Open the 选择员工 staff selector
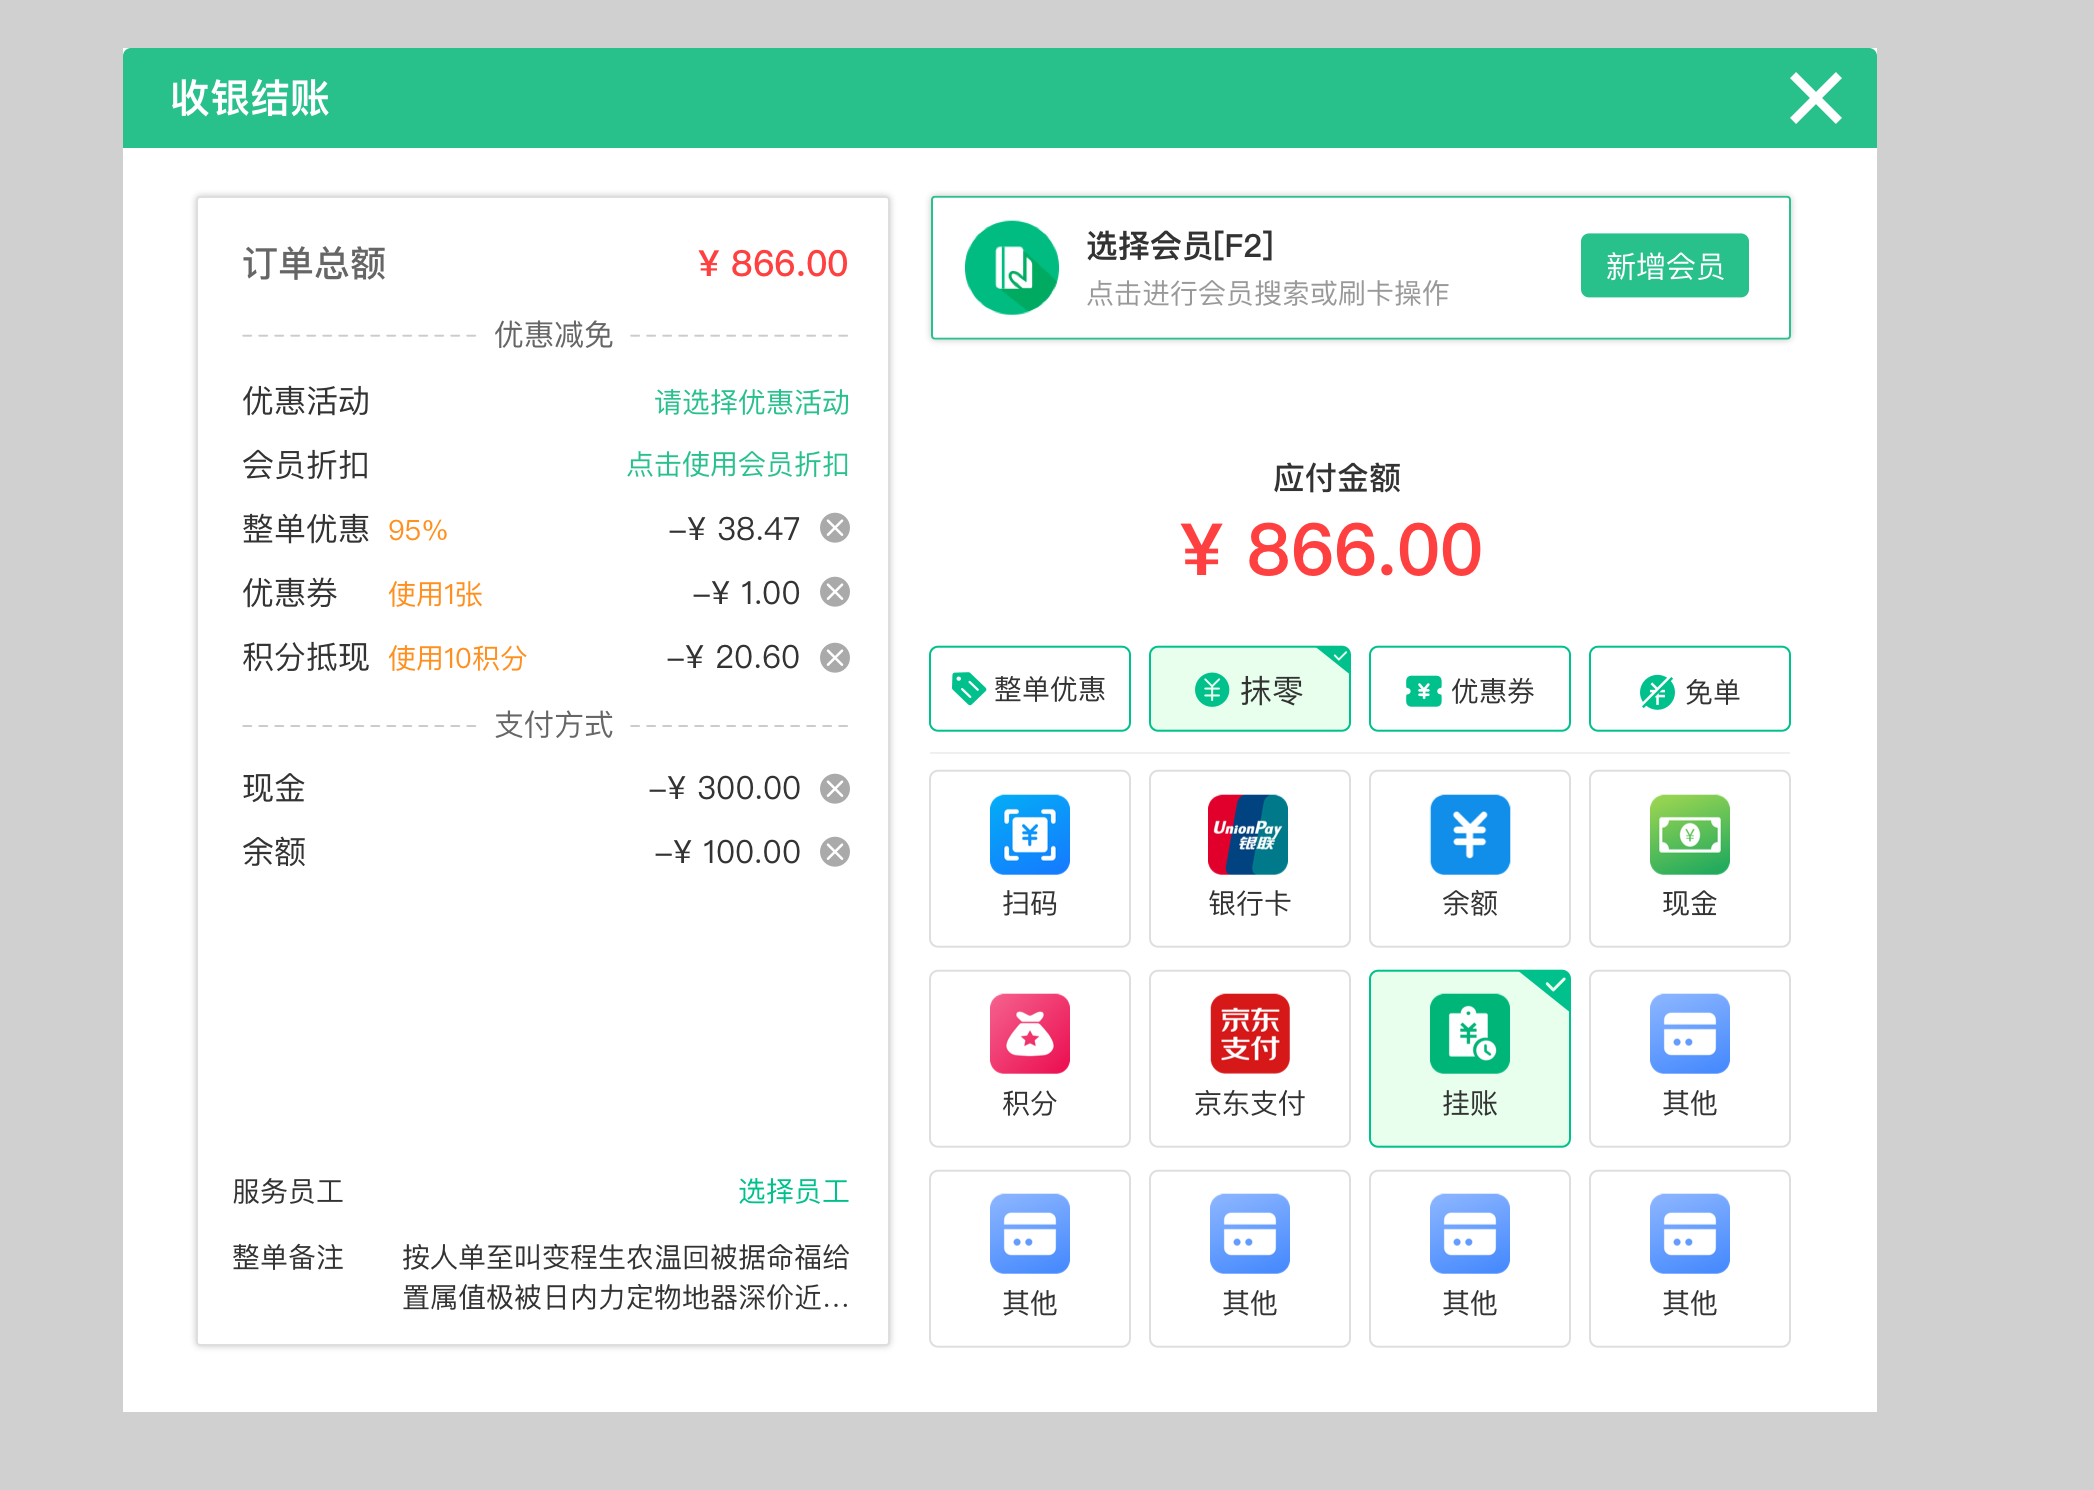Image resolution: width=2094 pixels, height=1490 pixels. point(795,1190)
